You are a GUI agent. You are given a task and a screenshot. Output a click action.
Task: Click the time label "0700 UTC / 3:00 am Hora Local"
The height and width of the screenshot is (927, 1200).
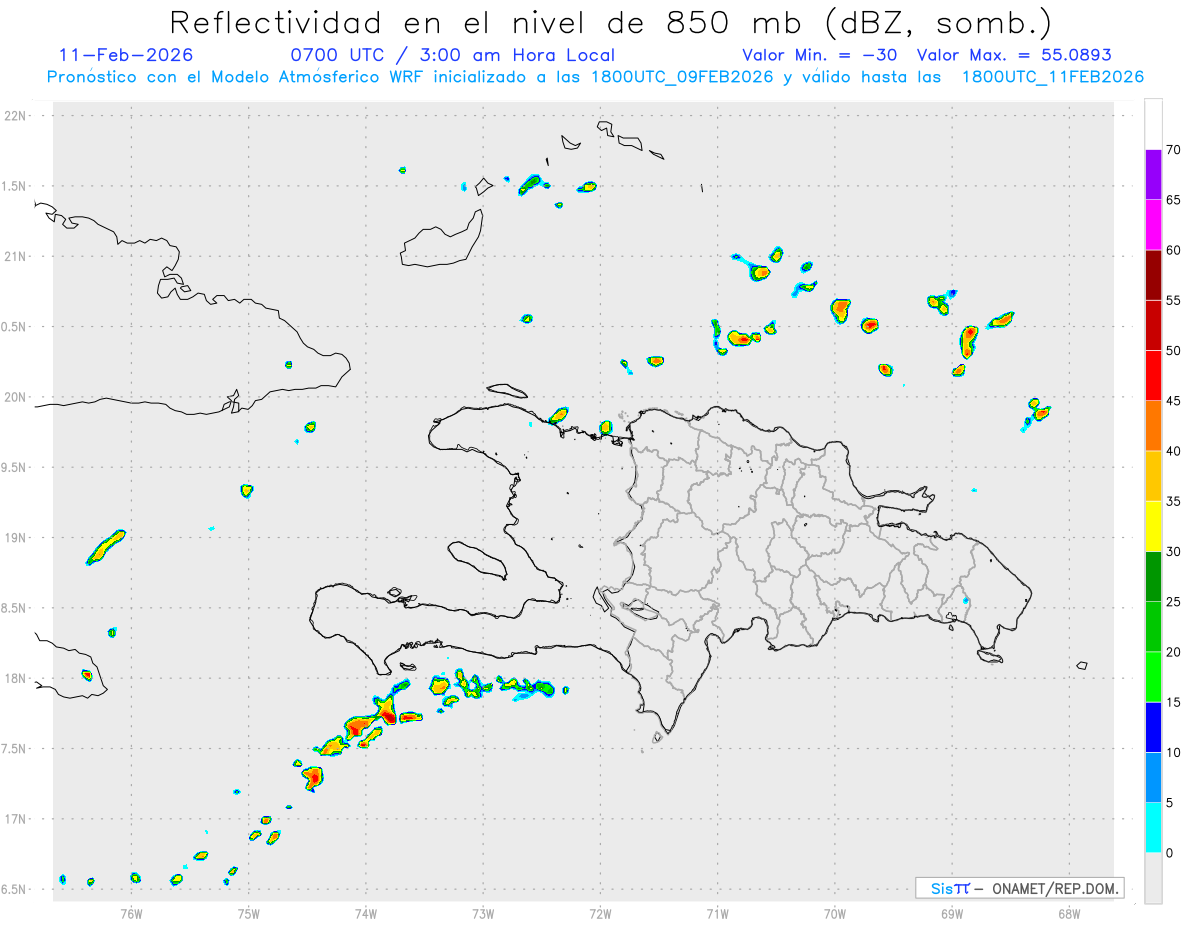pos(452,55)
